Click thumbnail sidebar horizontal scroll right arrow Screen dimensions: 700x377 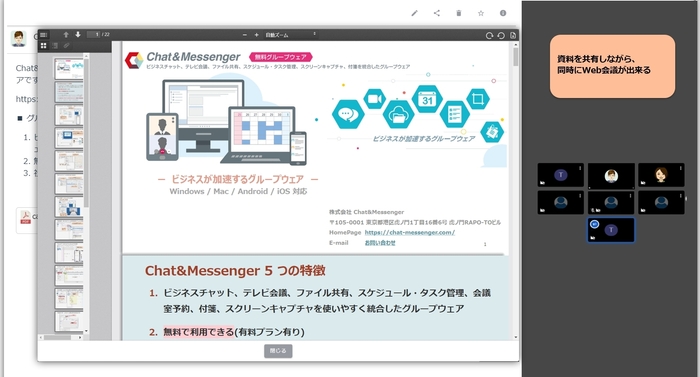tap(80, 337)
